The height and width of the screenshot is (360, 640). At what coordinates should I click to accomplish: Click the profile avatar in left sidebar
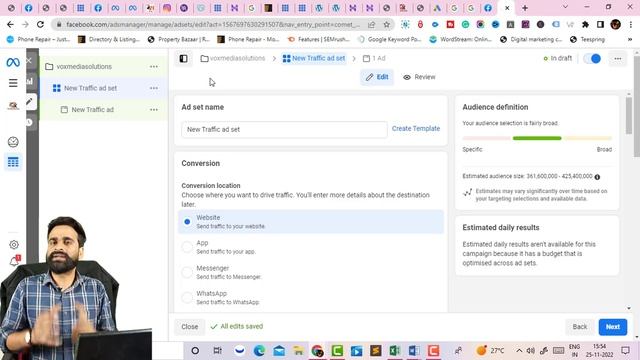click(13, 106)
